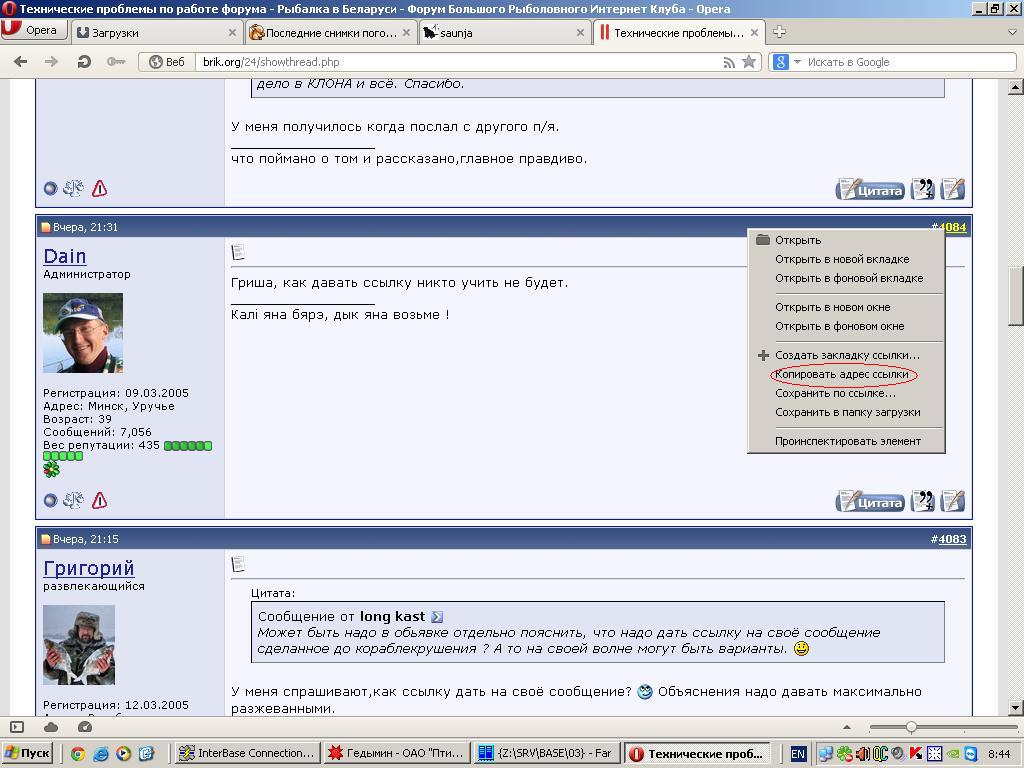Click the multi-quote icon on Dain's post

tap(923, 500)
